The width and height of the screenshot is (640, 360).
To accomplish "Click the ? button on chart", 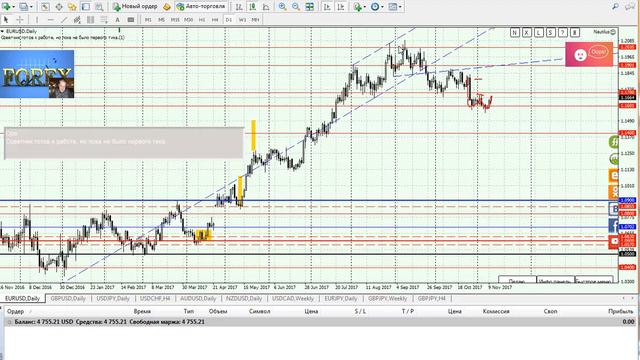I will [x=562, y=32].
